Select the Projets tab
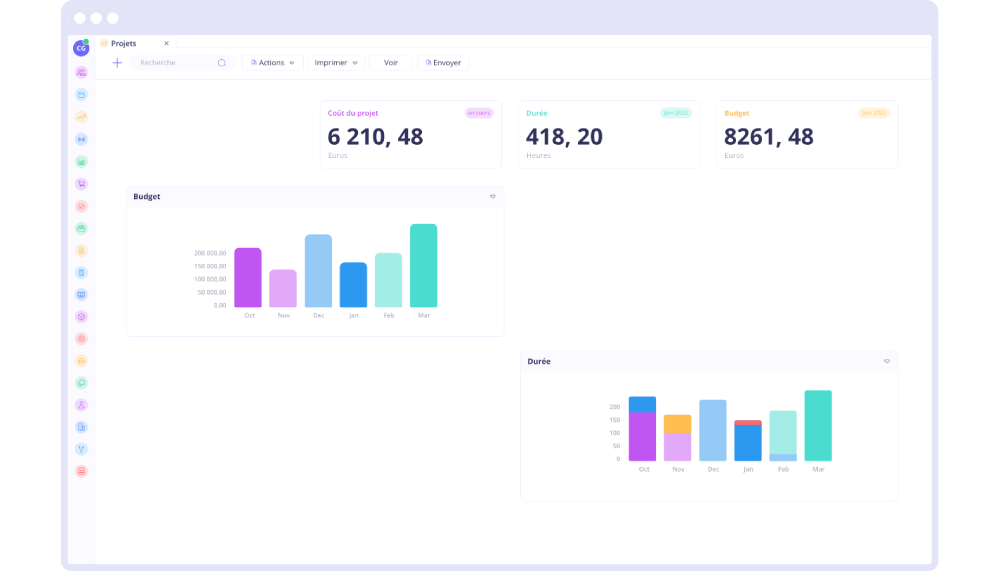Image resolution: width=1000 pixels, height=571 pixels. 124,44
